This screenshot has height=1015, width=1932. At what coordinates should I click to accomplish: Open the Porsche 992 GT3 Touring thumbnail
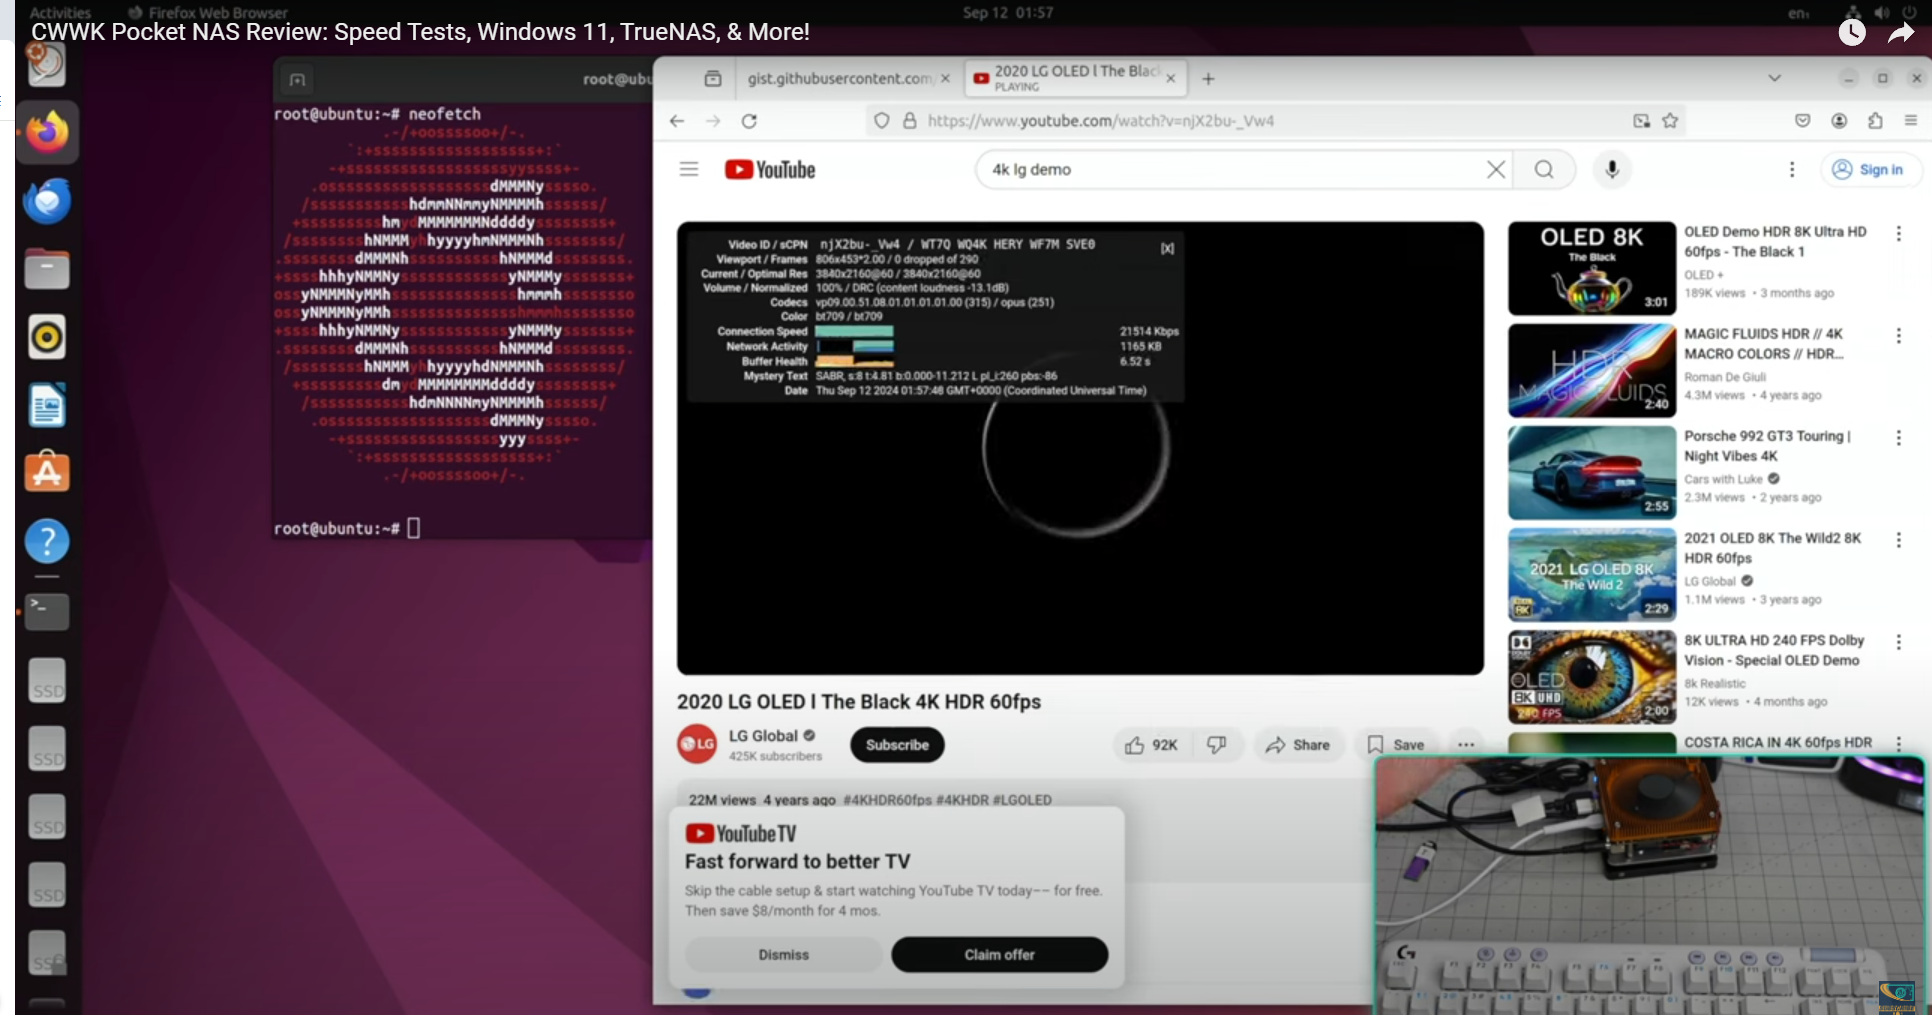(1592, 472)
